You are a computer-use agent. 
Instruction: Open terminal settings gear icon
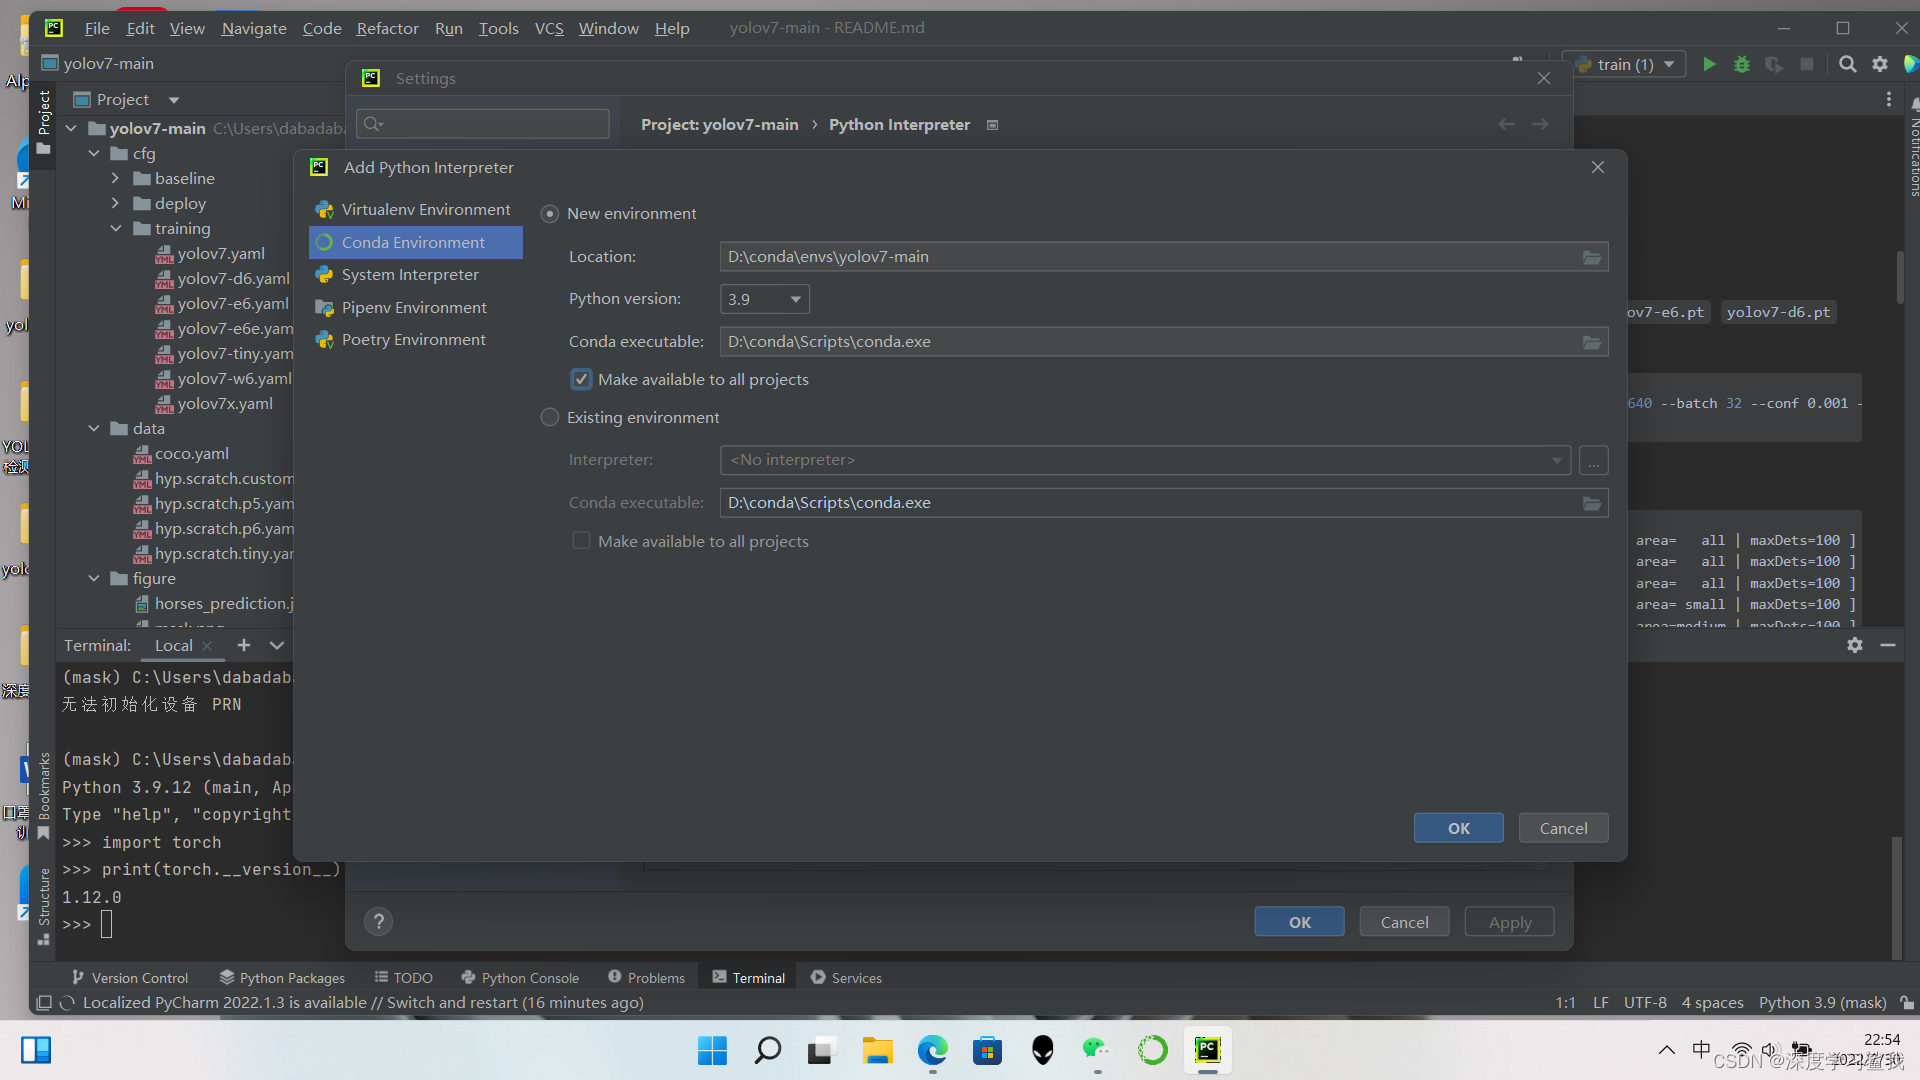click(x=1855, y=645)
